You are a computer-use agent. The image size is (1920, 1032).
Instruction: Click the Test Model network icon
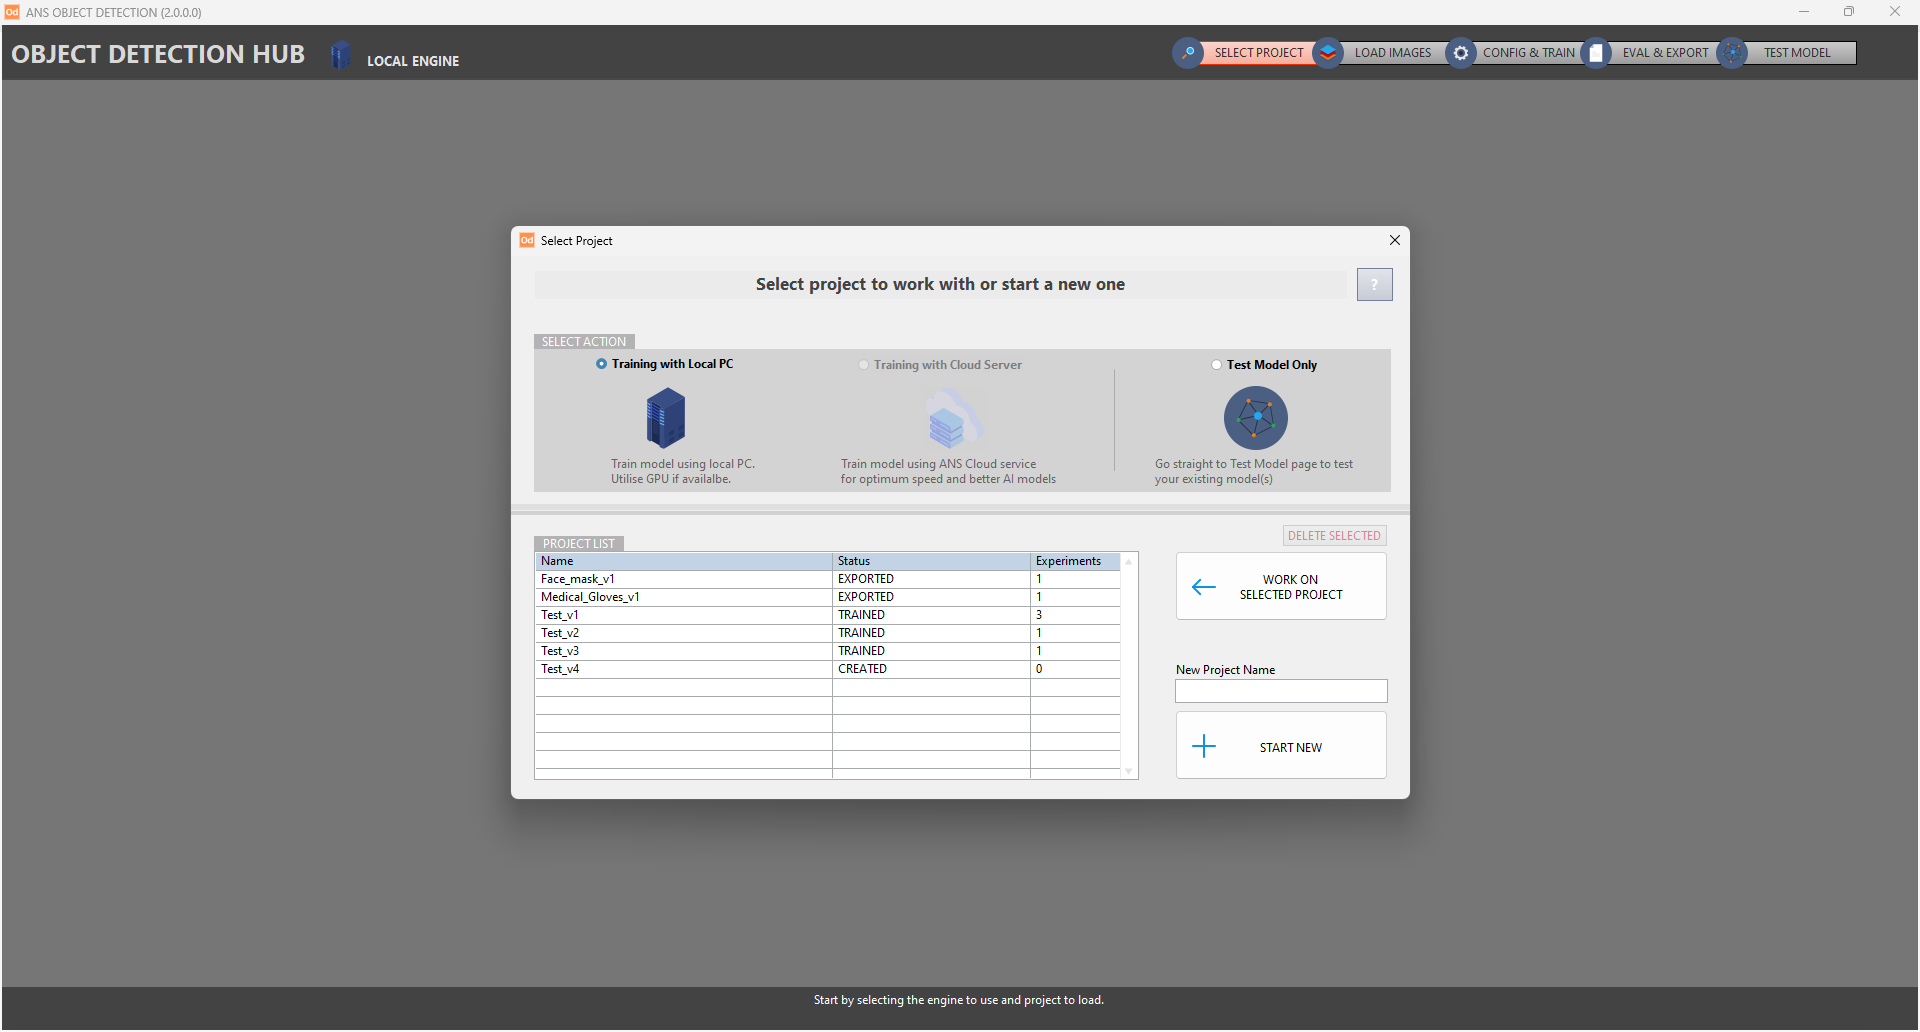pyautogui.click(x=1733, y=53)
